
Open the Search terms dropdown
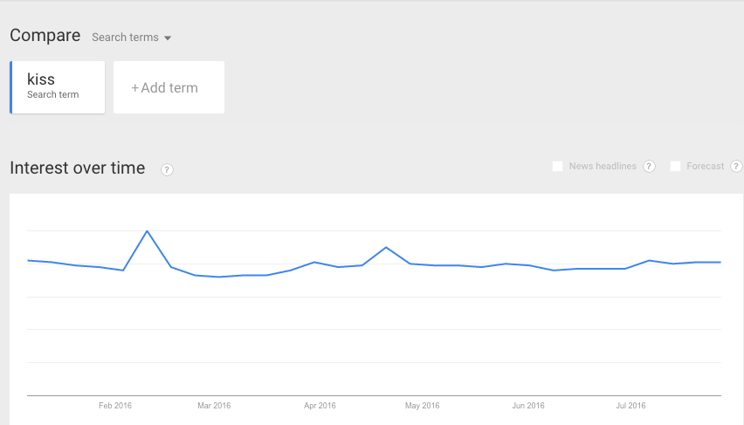[x=131, y=37]
